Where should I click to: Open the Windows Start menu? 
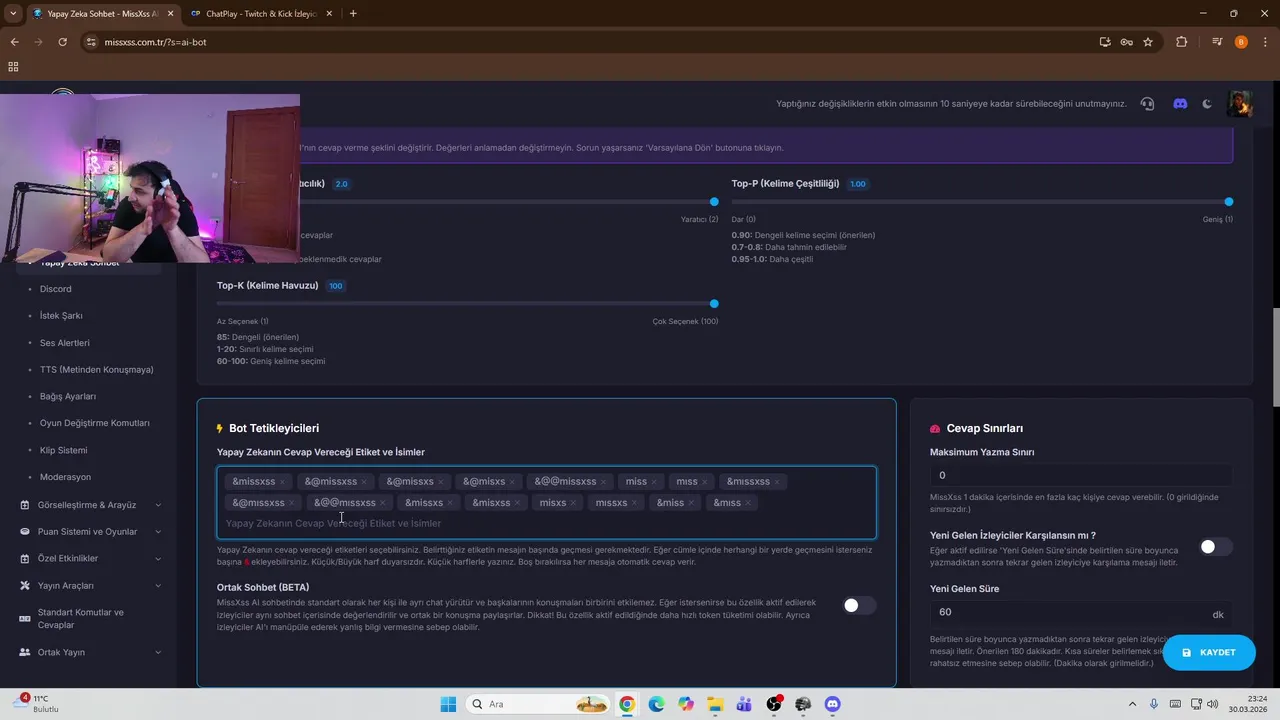(448, 704)
